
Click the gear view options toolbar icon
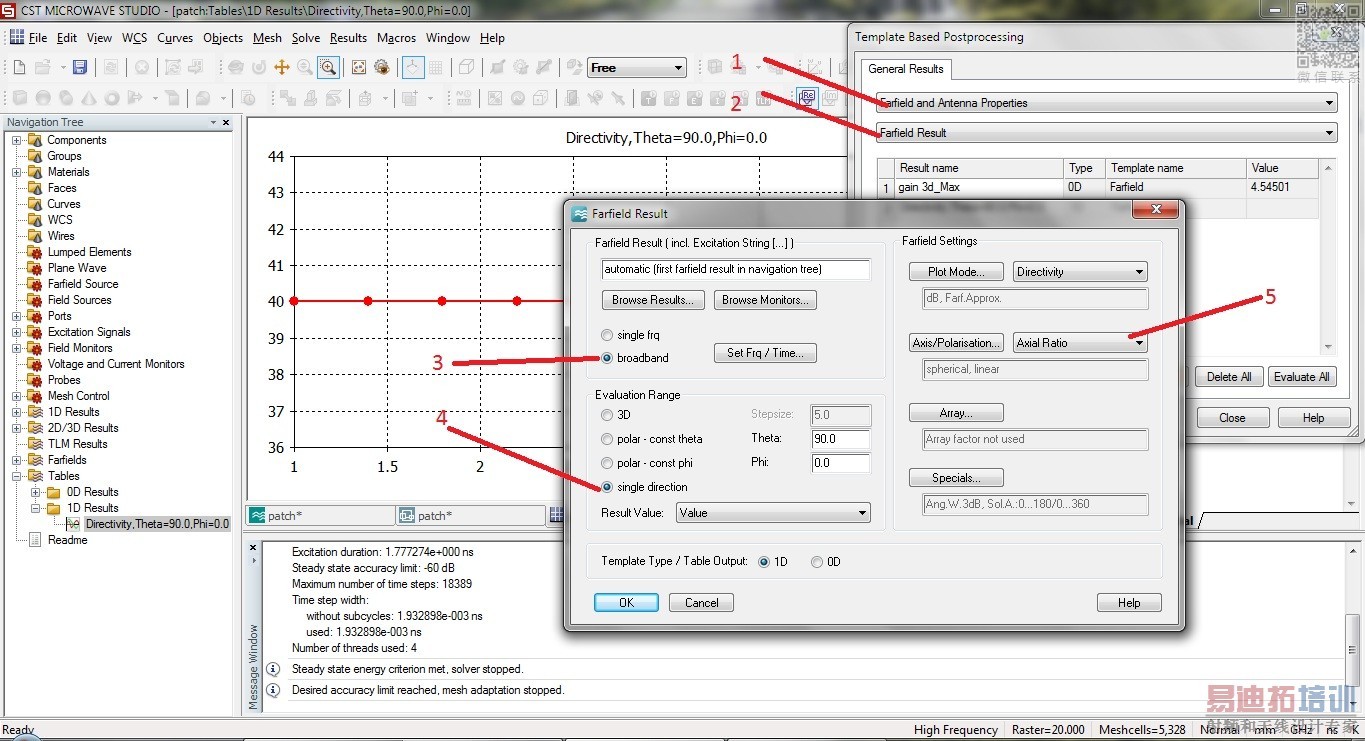pos(382,67)
